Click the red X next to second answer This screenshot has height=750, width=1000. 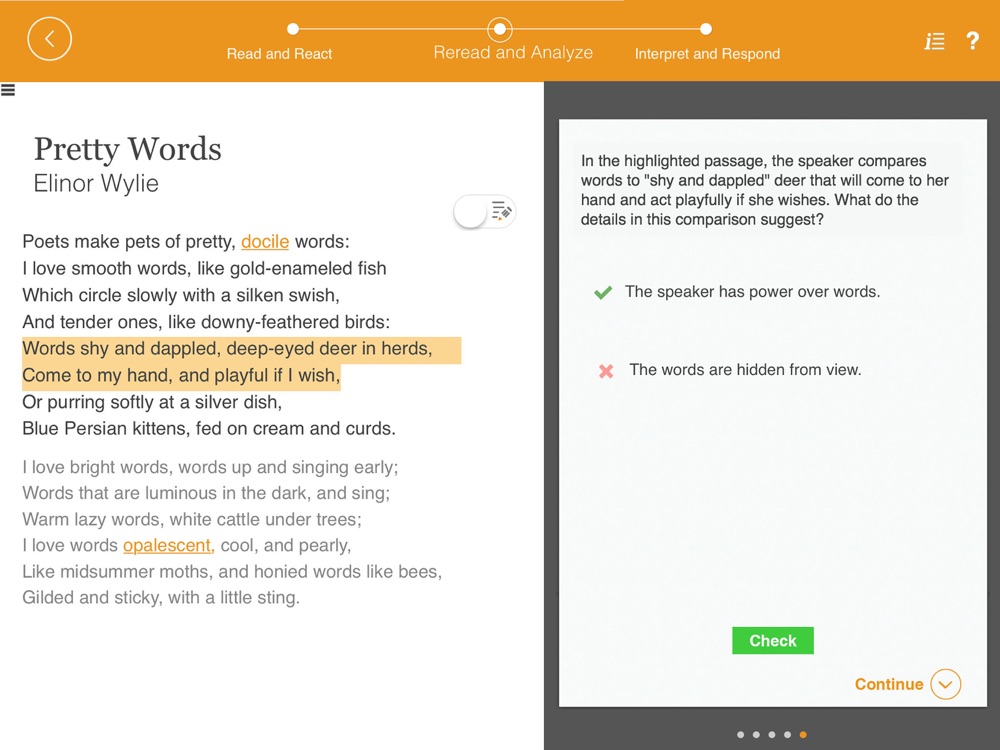(x=606, y=371)
